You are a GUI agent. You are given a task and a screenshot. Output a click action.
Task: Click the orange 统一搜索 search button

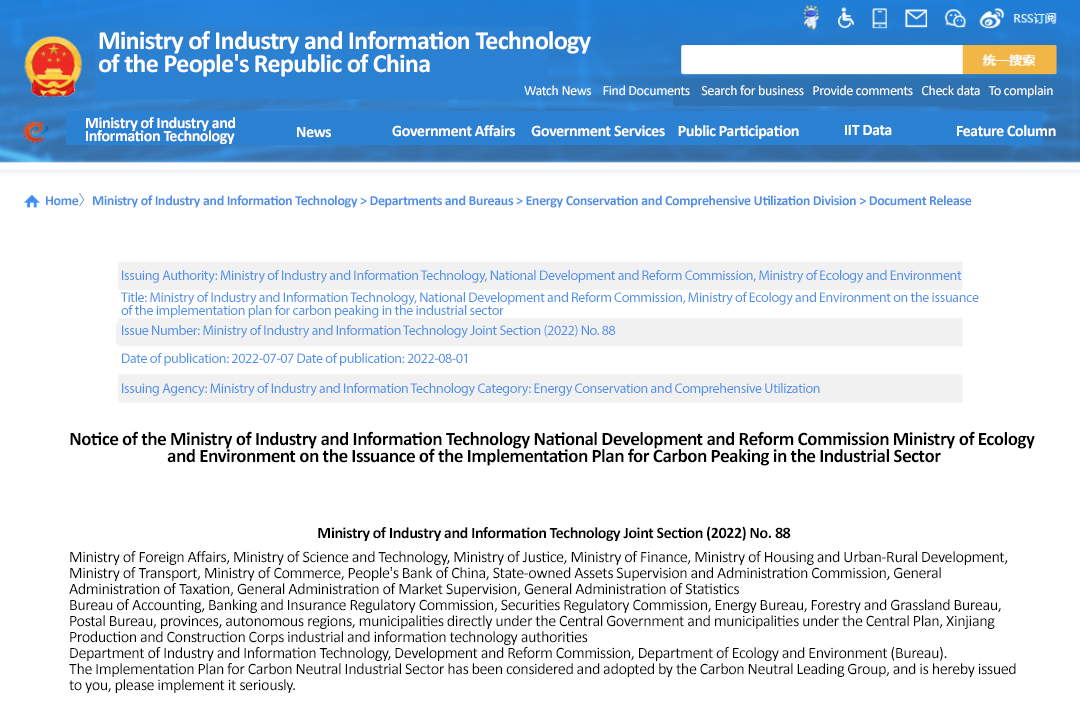point(1009,60)
